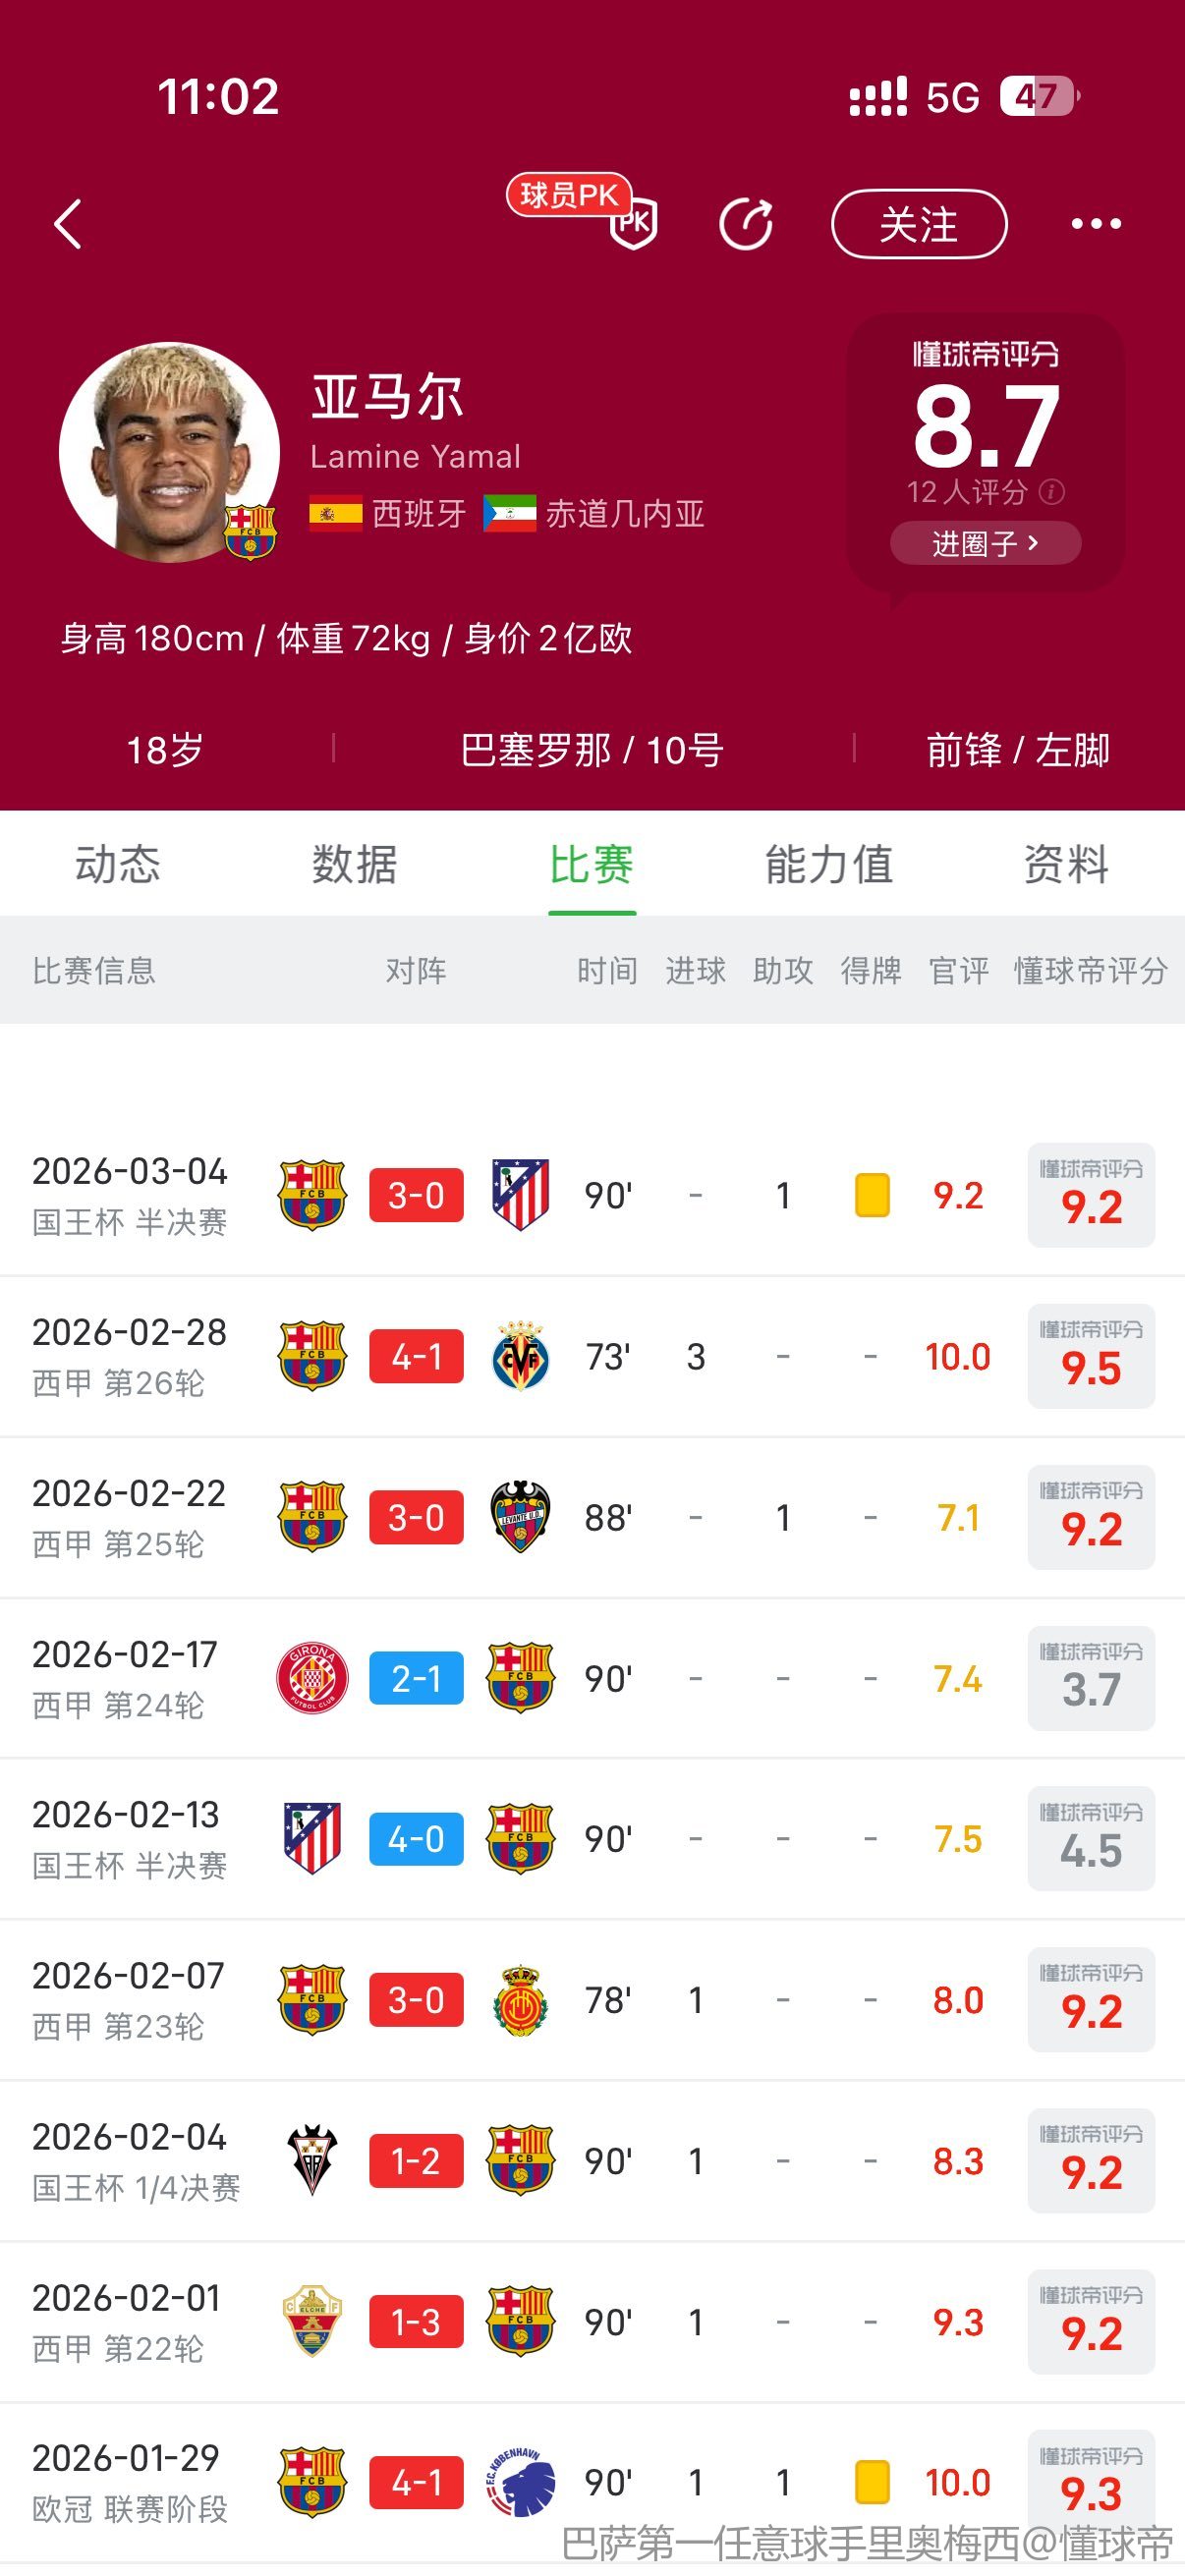This screenshot has width=1185, height=2576.
Task: Tap the blue 4-0 score badge
Action: [416, 1839]
